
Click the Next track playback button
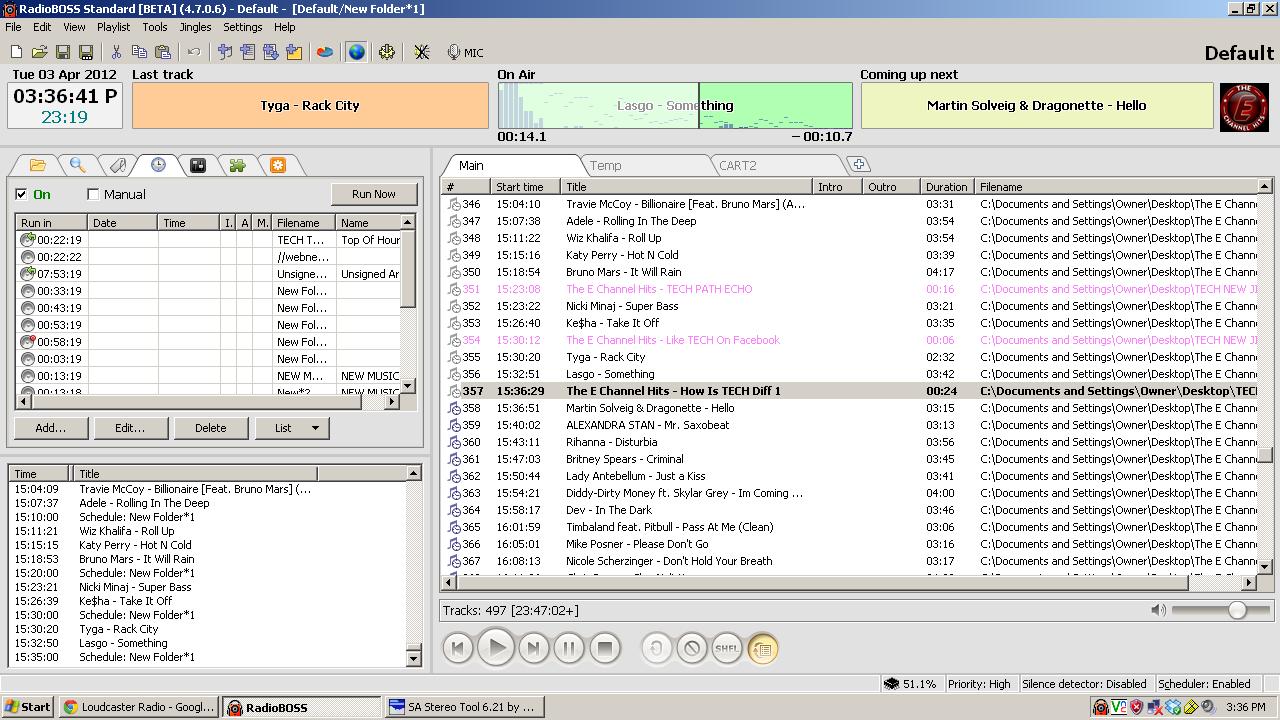(533, 648)
